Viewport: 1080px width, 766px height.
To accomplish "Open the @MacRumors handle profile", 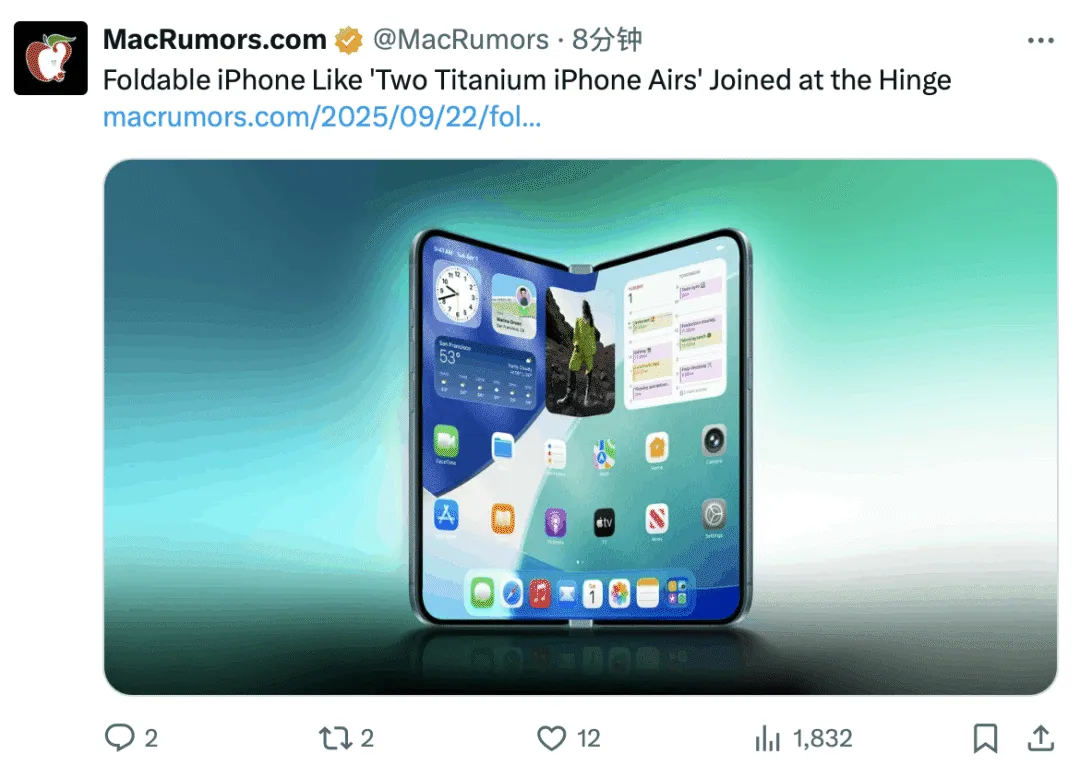I will click(x=461, y=39).
